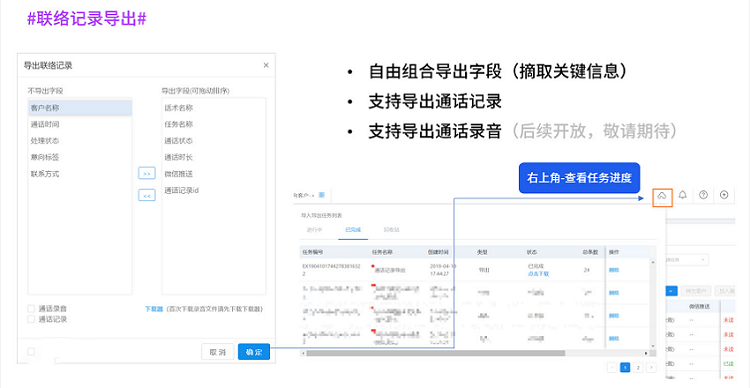This screenshot has height=388, width=750.
Task: Click the 2019-04-10 creation time cell
Action: pos(443,270)
